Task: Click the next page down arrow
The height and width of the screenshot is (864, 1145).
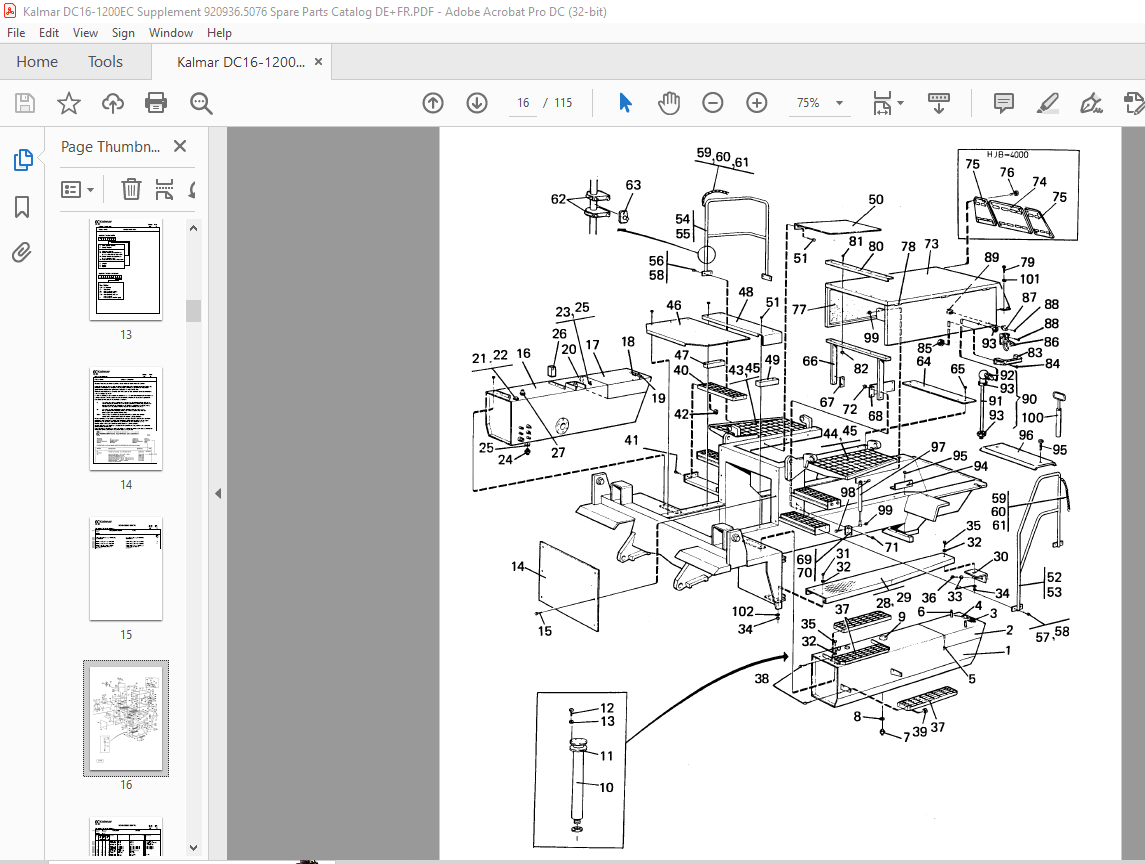Action: point(477,103)
